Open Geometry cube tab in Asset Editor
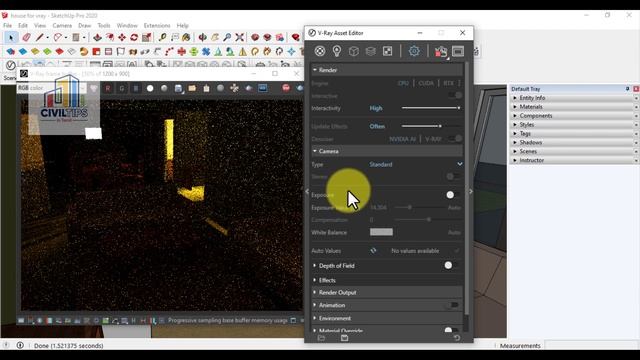Image resolution: width=640 pixels, height=360 pixels. pyautogui.click(x=353, y=51)
